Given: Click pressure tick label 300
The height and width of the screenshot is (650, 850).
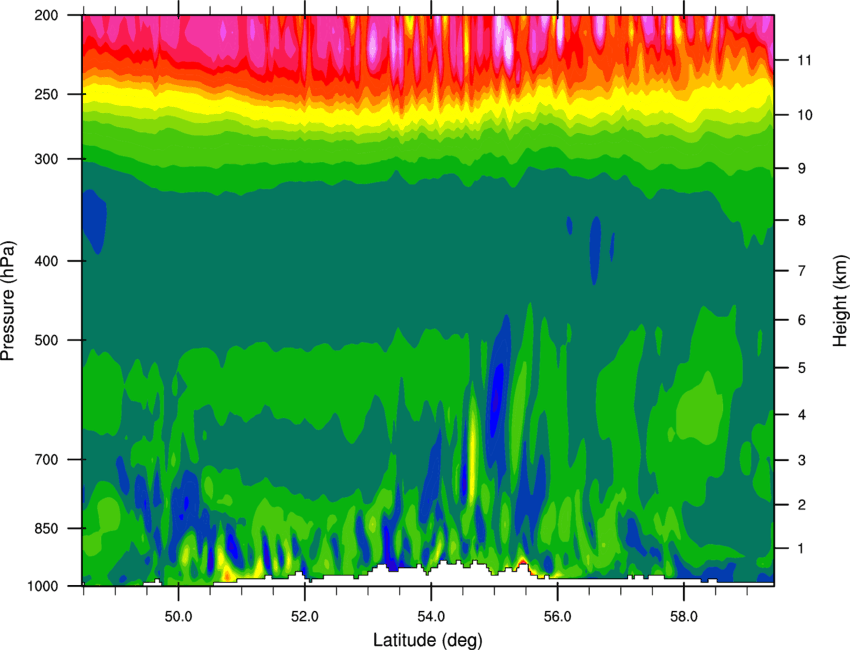Looking at the screenshot, I should click(x=46, y=159).
